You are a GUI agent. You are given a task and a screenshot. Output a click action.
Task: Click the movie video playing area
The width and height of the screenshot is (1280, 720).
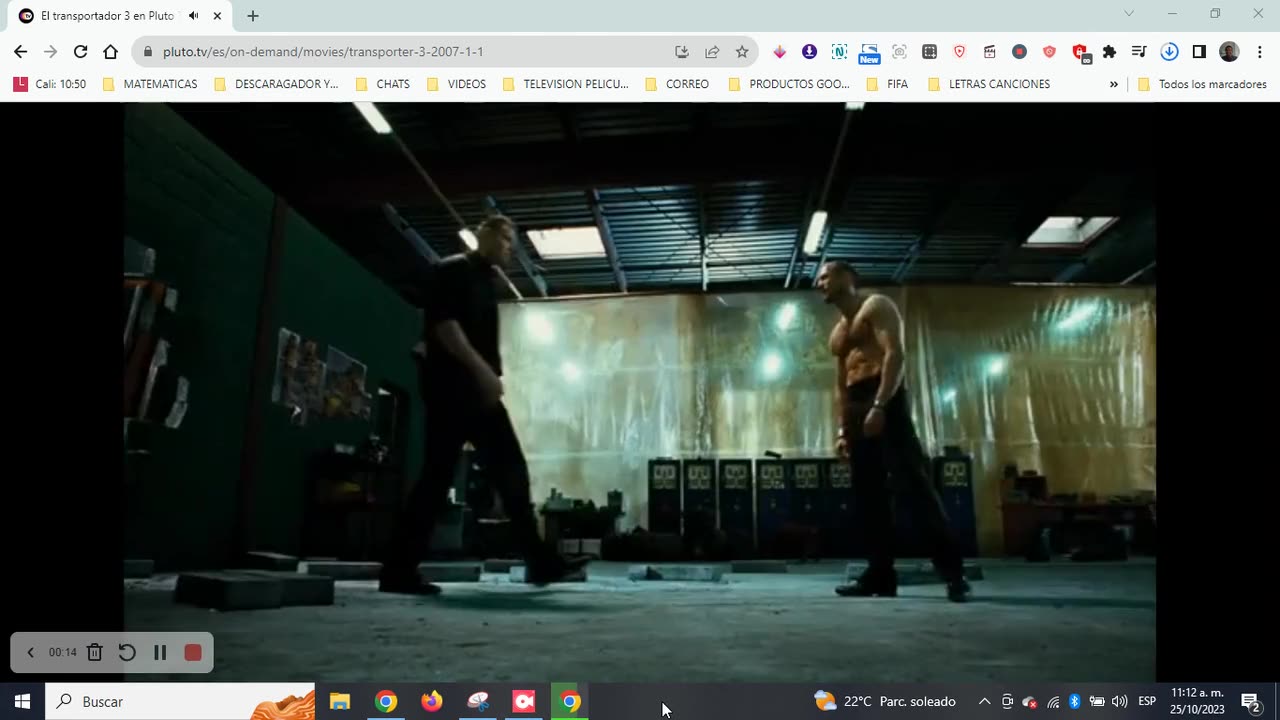click(x=640, y=392)
